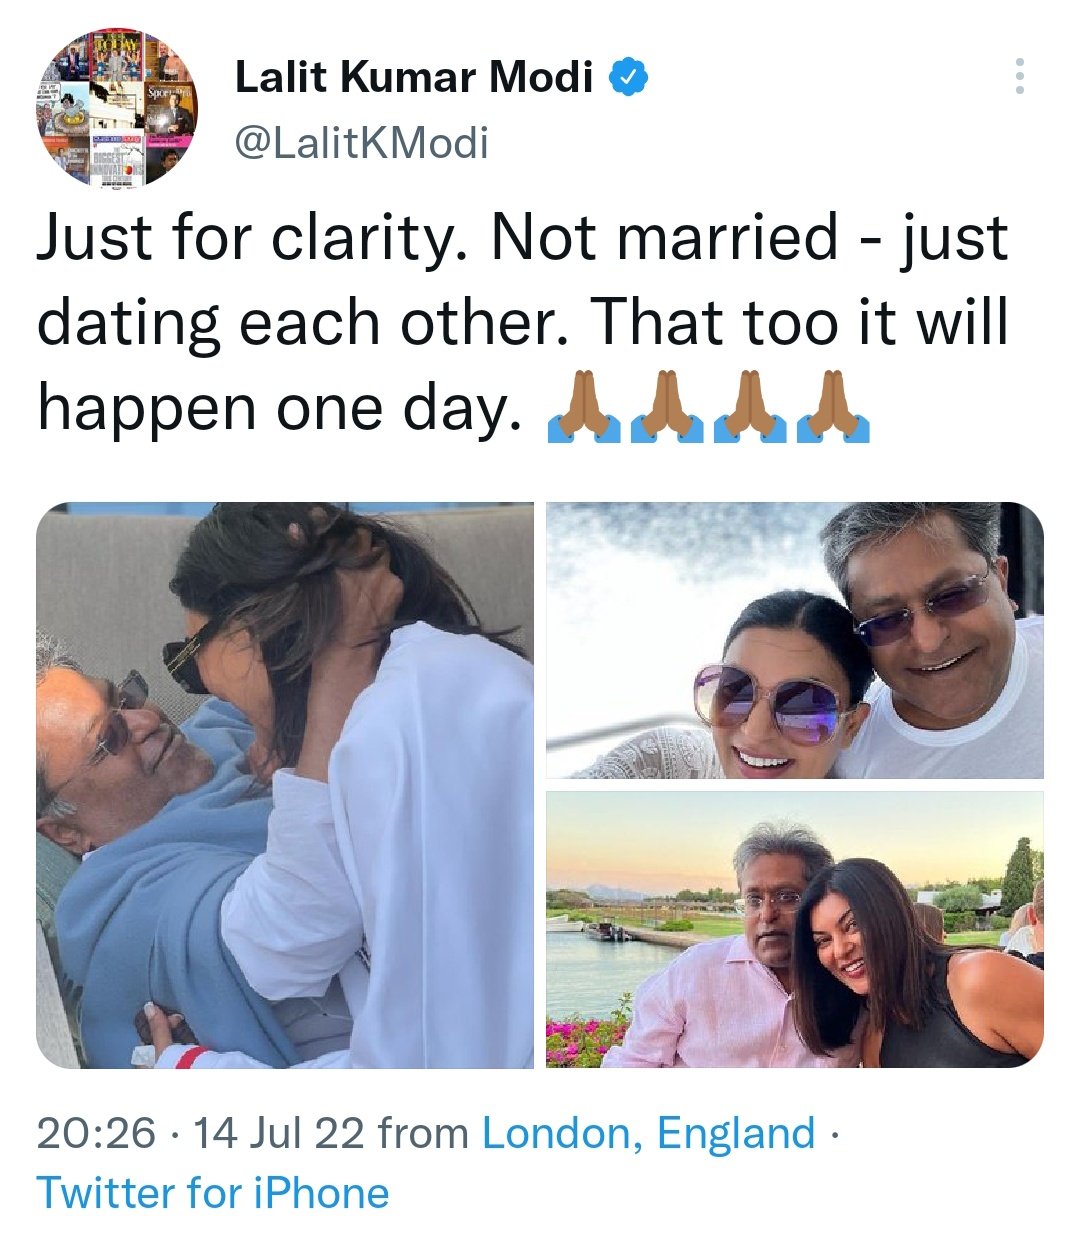Image resolution: width=1080 pixels, height=1248 pixels.
Task: Open the London, England location link
Action: pos(648,1133)
